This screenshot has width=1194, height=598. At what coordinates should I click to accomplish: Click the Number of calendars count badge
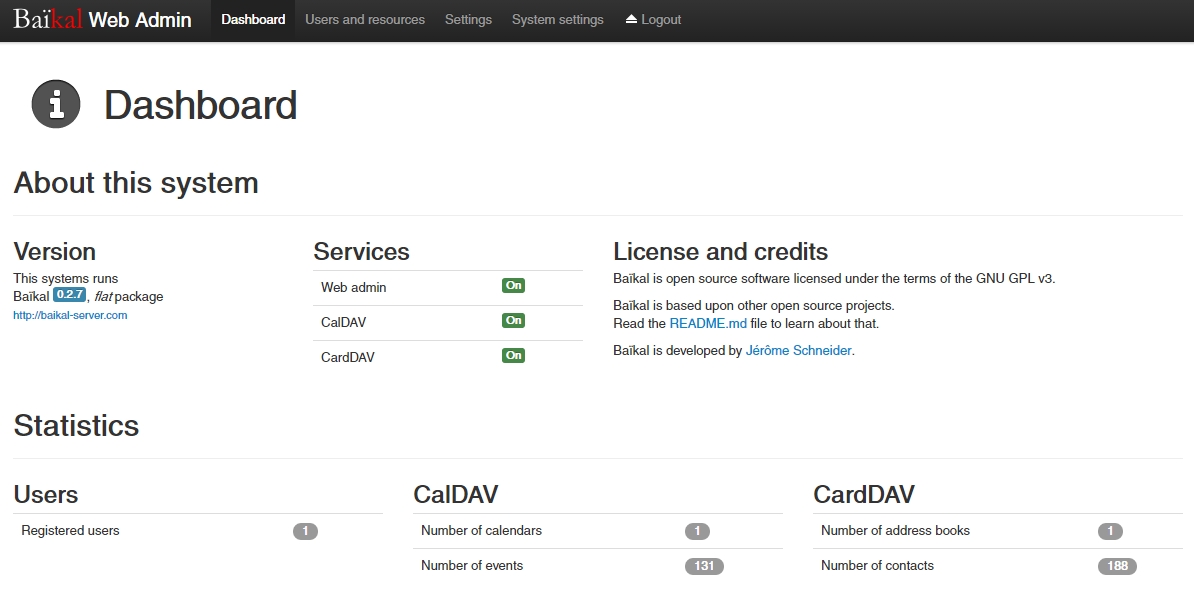click(697, 531)
